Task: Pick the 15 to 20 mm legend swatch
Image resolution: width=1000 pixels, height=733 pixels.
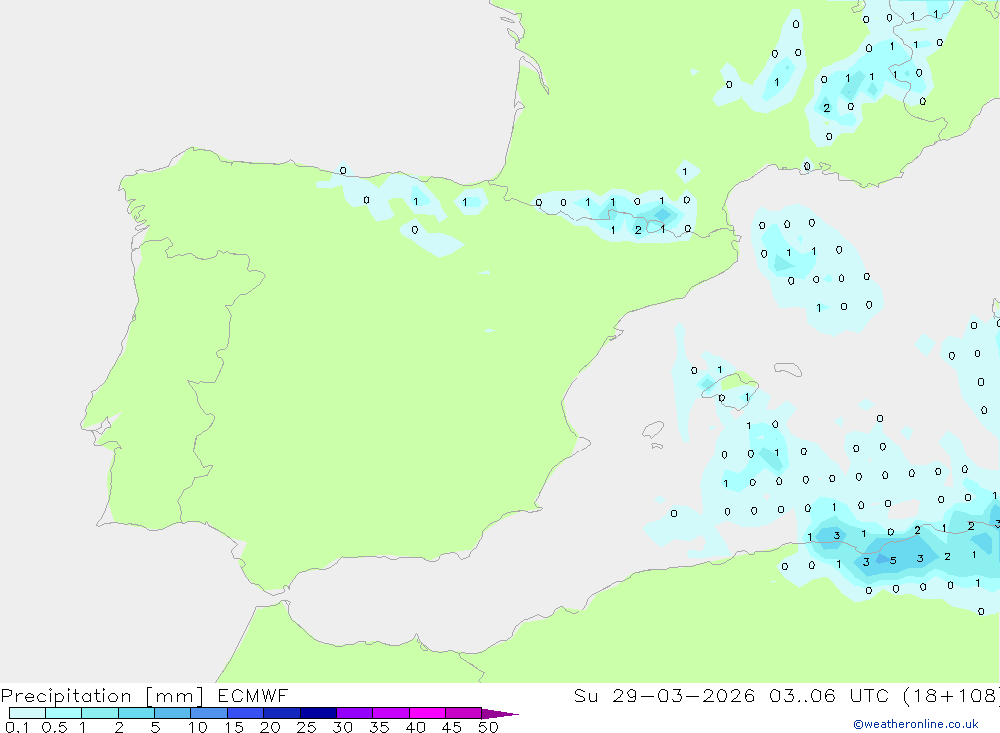Action: [x=245, y=713]
